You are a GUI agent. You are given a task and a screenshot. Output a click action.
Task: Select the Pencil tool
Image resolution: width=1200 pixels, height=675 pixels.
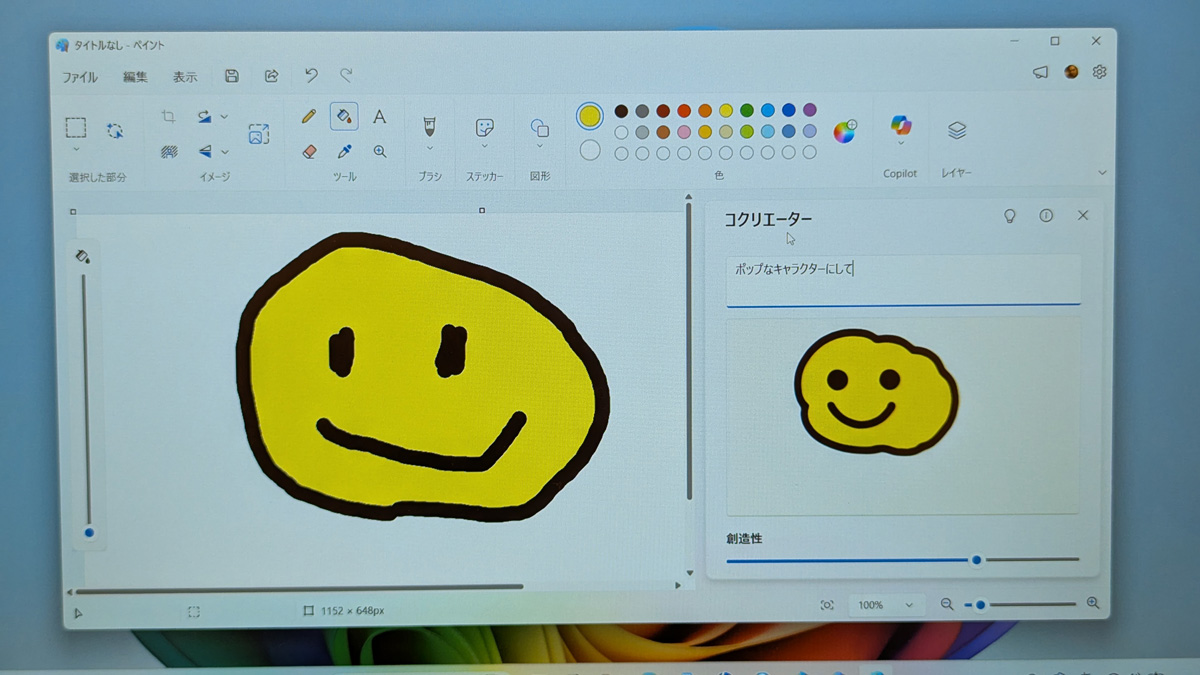(x=309, y=117)
